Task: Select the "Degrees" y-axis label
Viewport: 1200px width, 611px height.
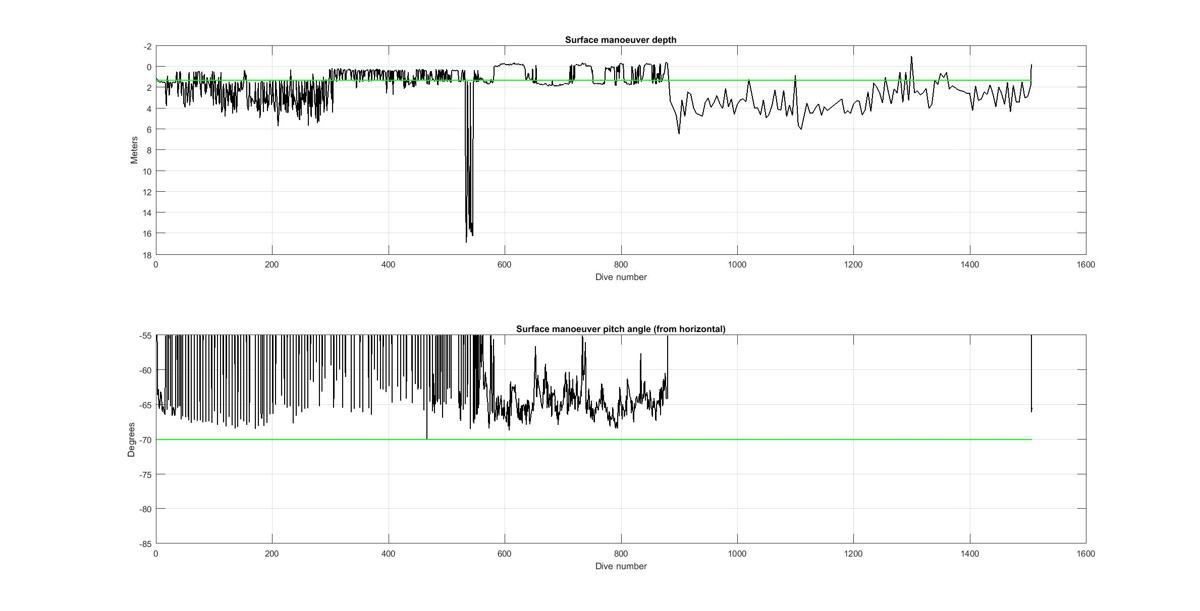Action: click(x=132, y=440)
